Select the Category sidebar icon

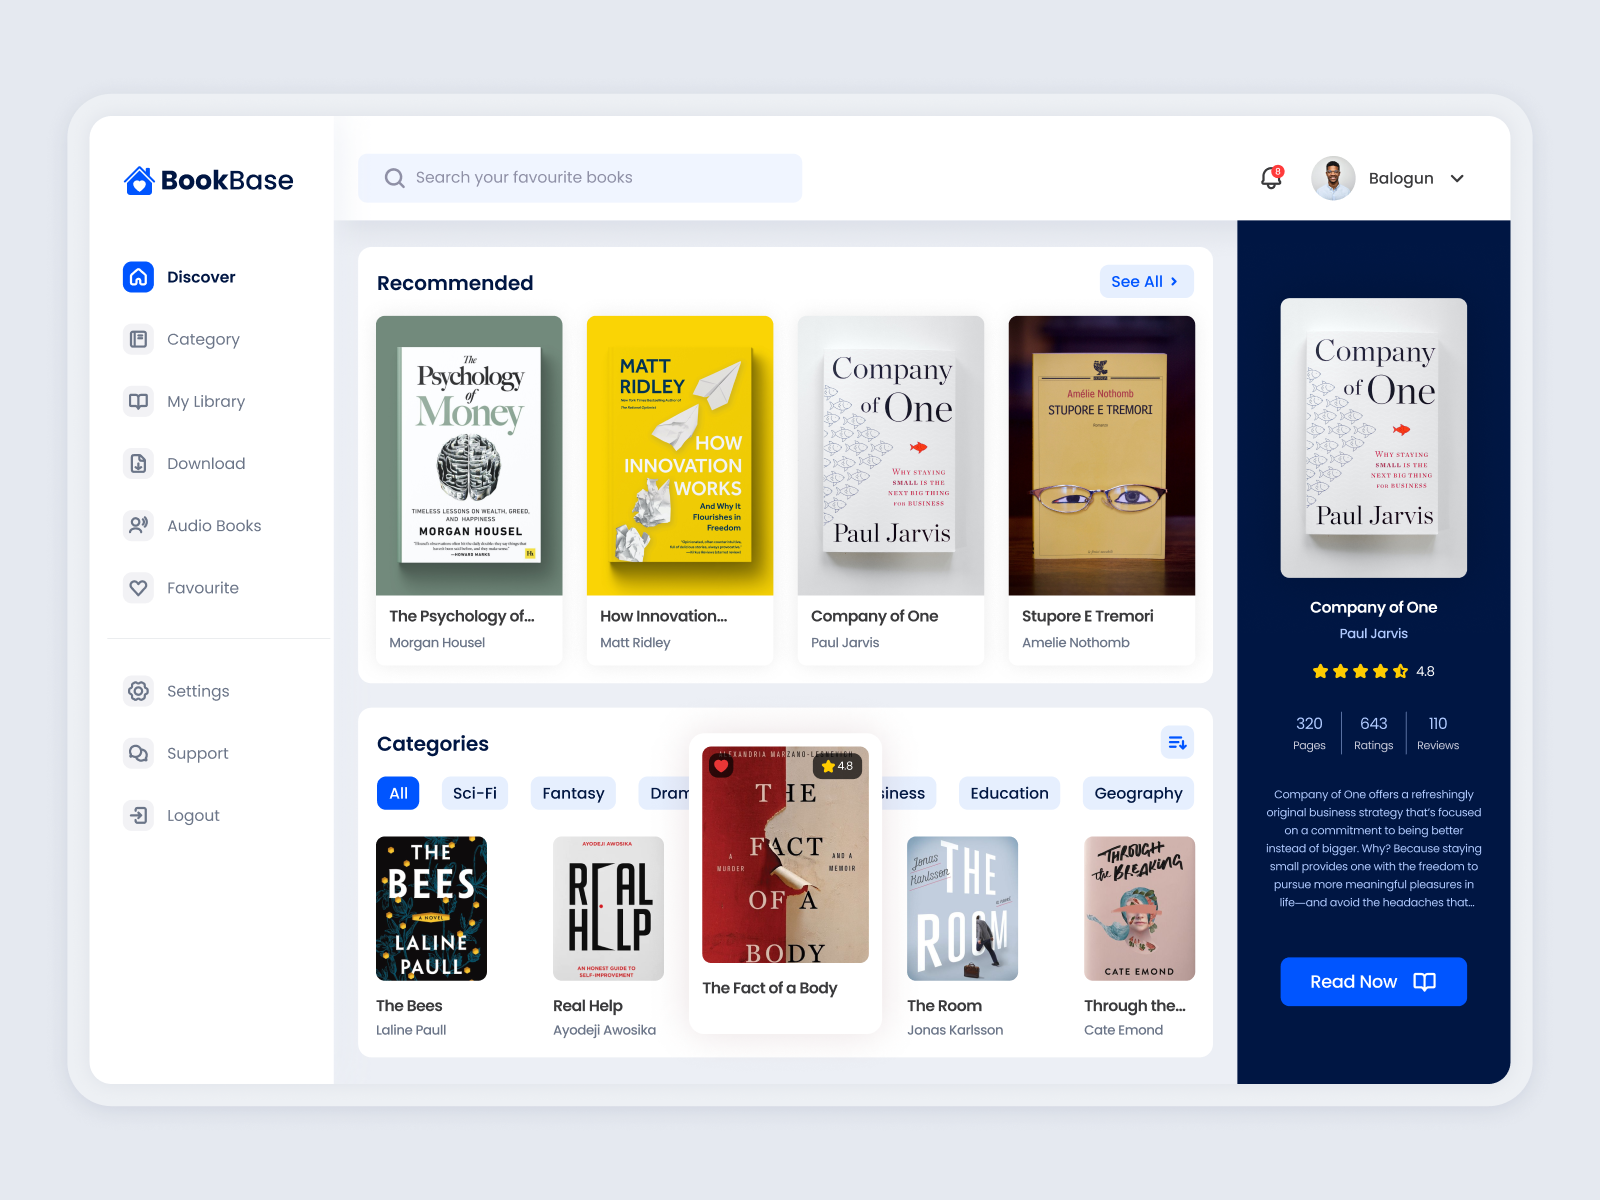tap(139, 339)
